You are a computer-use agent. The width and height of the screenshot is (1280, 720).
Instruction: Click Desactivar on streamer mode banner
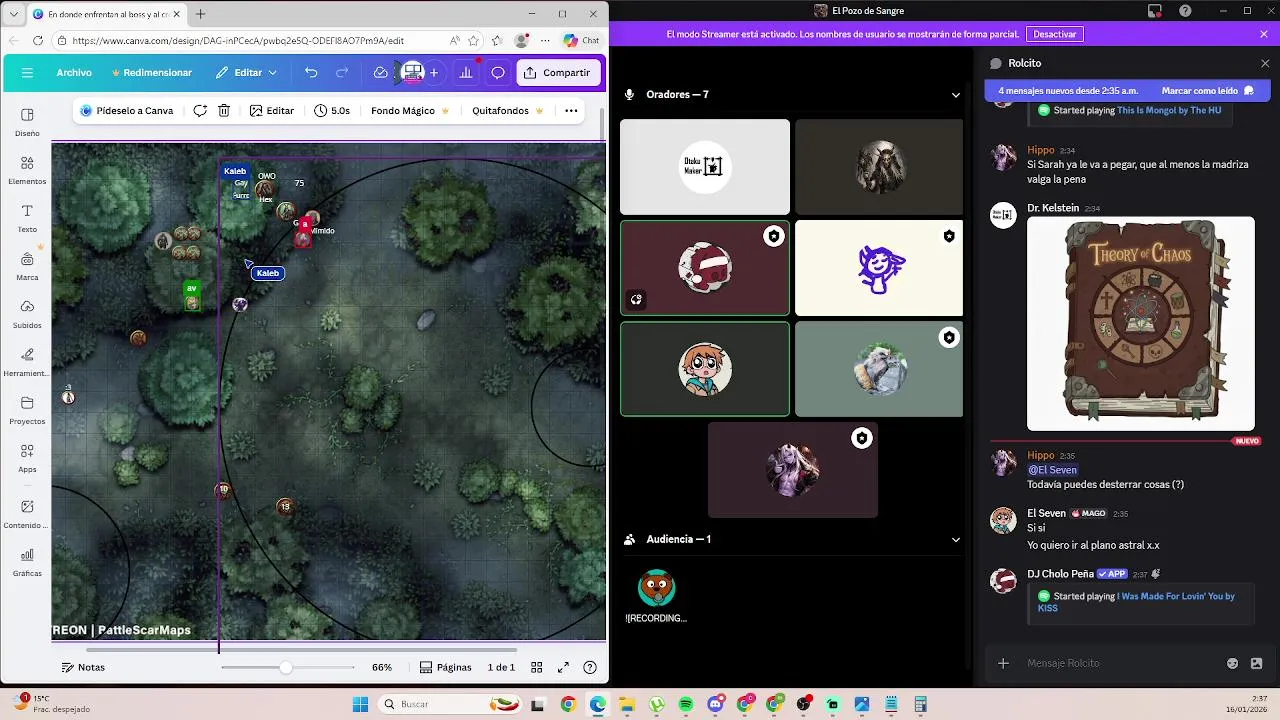coord(1055,34)
